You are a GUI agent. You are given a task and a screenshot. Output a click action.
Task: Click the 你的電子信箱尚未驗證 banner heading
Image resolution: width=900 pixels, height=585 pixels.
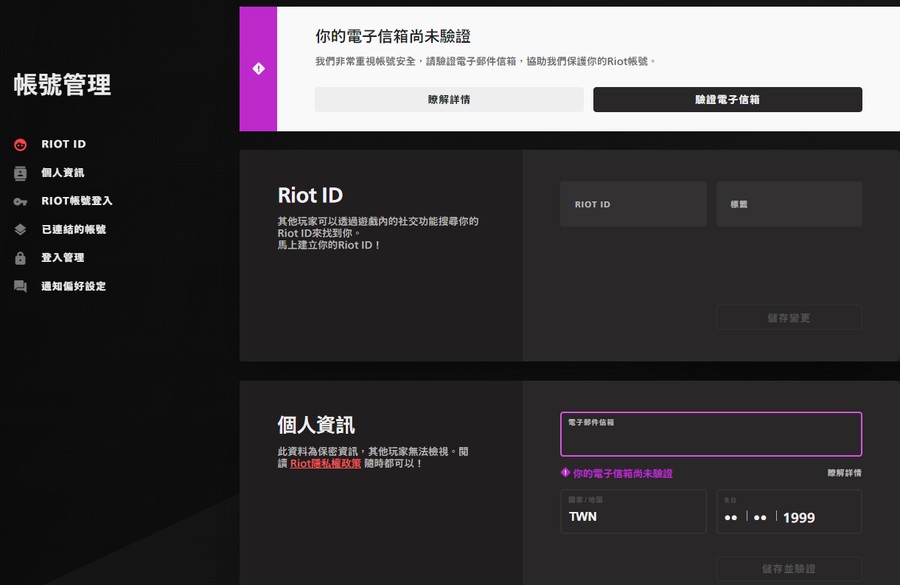tap(393, 36)
